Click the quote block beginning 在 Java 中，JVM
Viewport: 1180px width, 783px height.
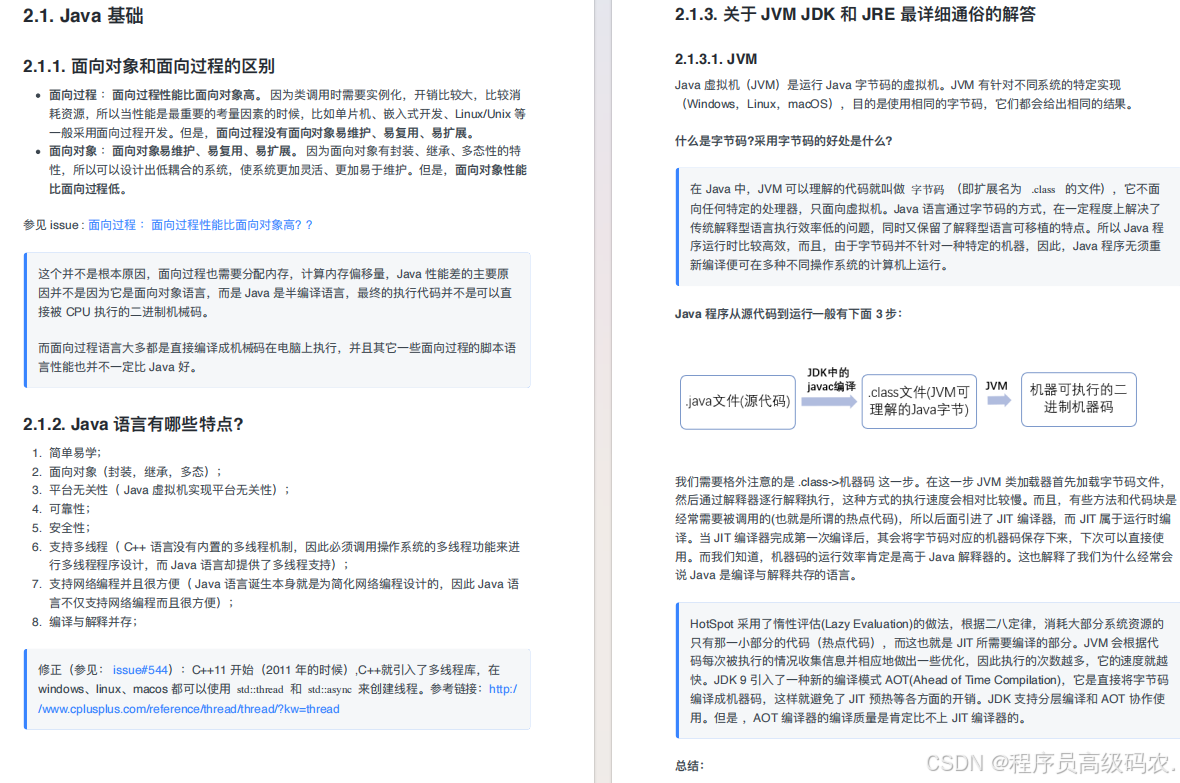pos(927,227)
